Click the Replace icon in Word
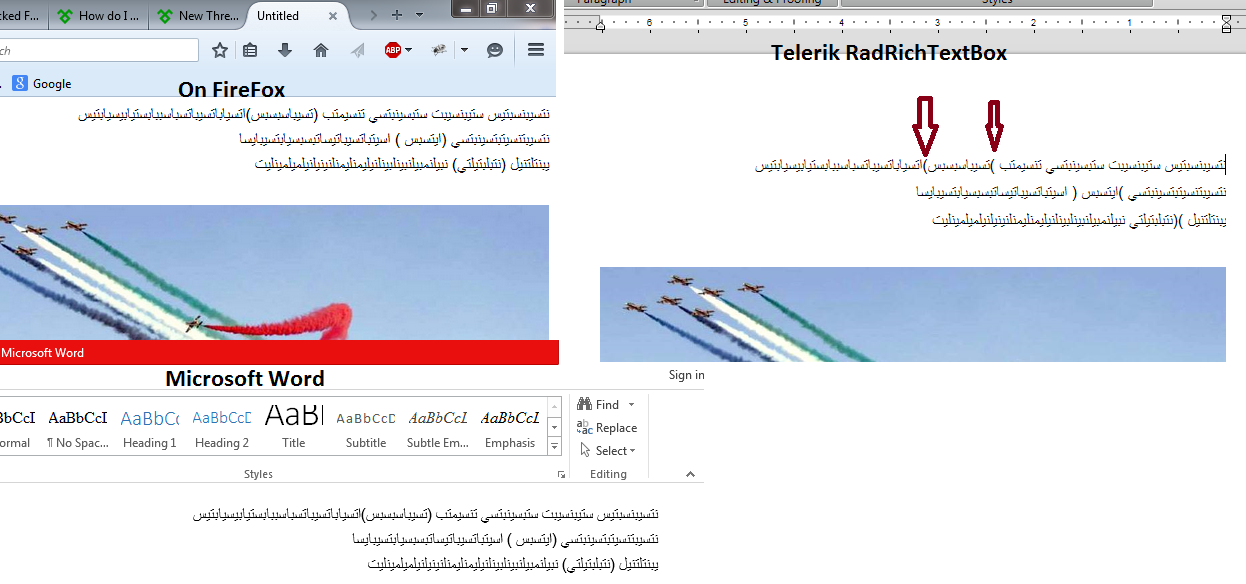Screen dimensions: 1246x584 click(x=584, y=428)
